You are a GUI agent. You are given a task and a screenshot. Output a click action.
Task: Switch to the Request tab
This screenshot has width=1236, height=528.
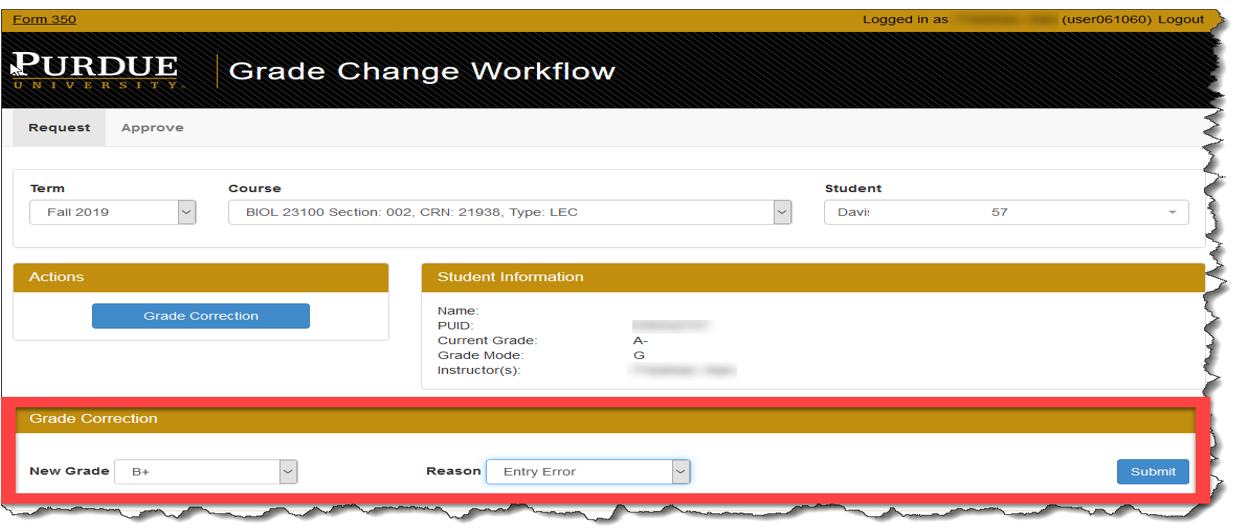59,128
